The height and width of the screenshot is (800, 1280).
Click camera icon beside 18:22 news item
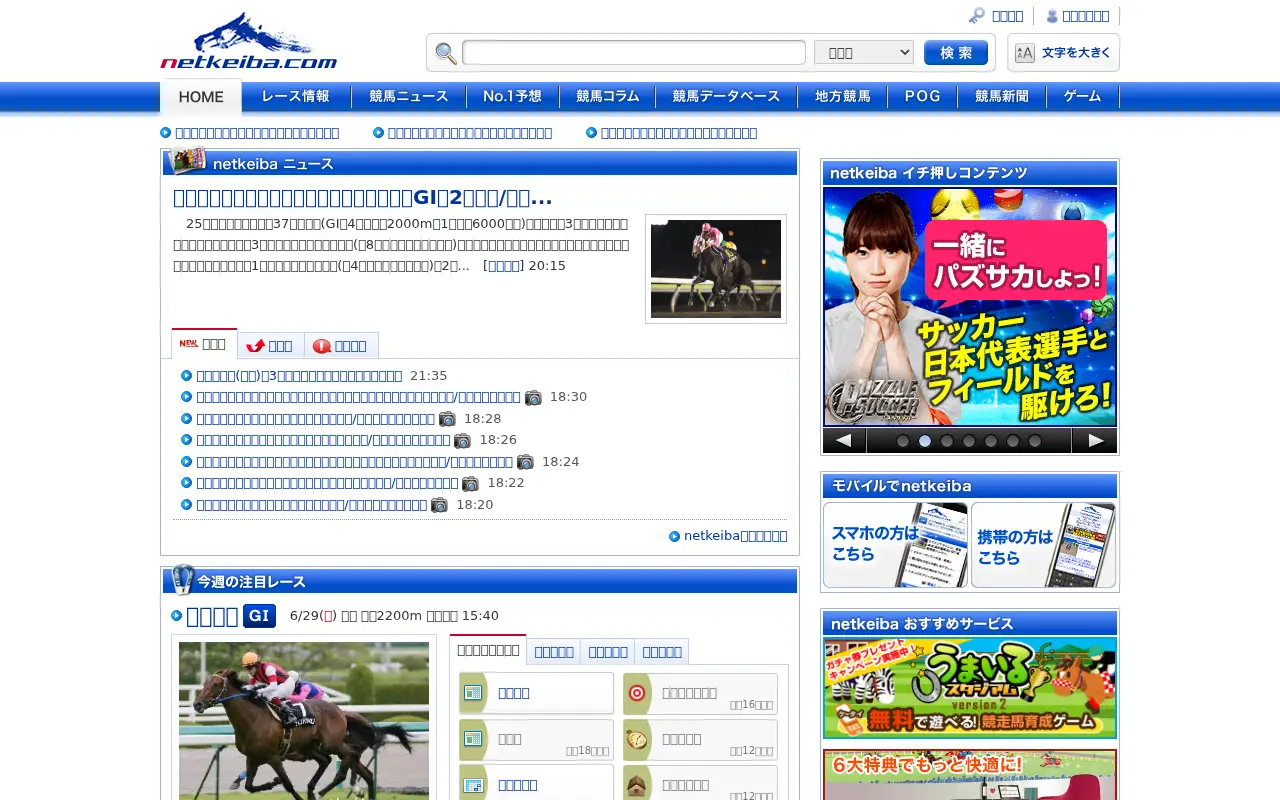pyautogui.click(x=470, y=484)
